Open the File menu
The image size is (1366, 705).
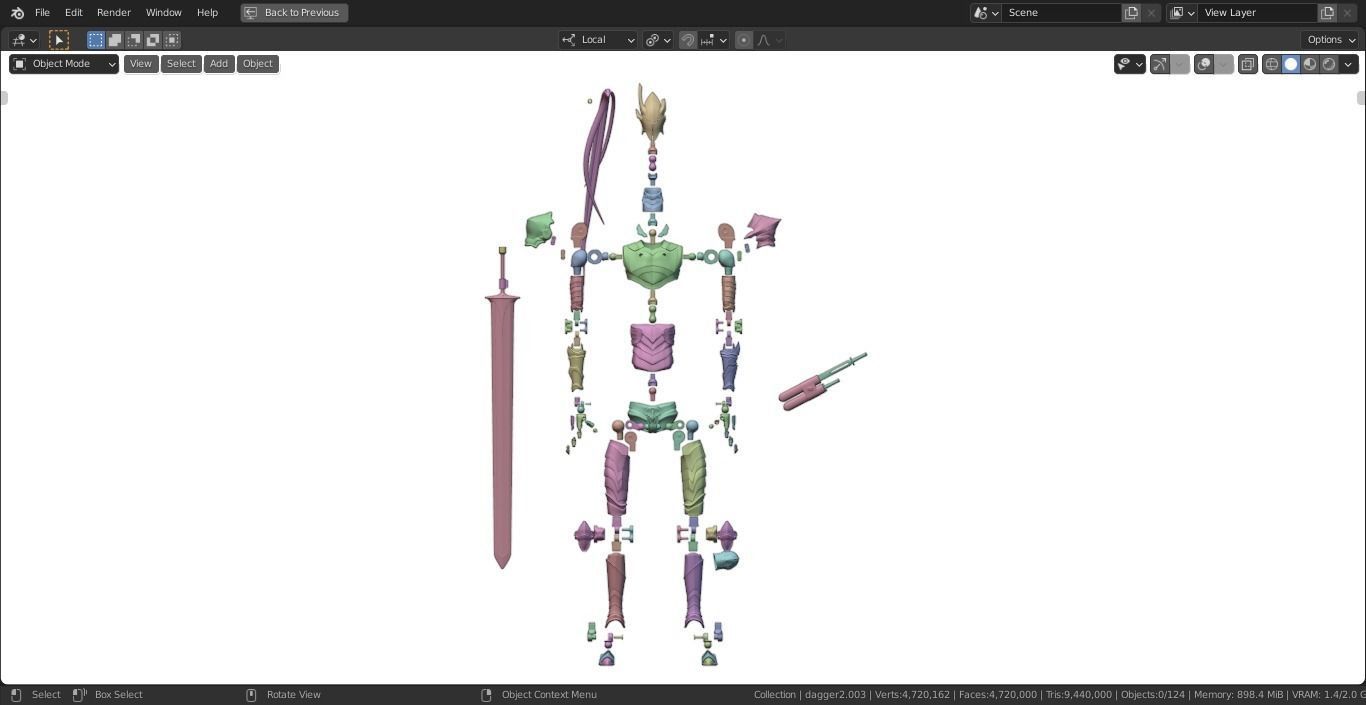[x=42, y=13]
